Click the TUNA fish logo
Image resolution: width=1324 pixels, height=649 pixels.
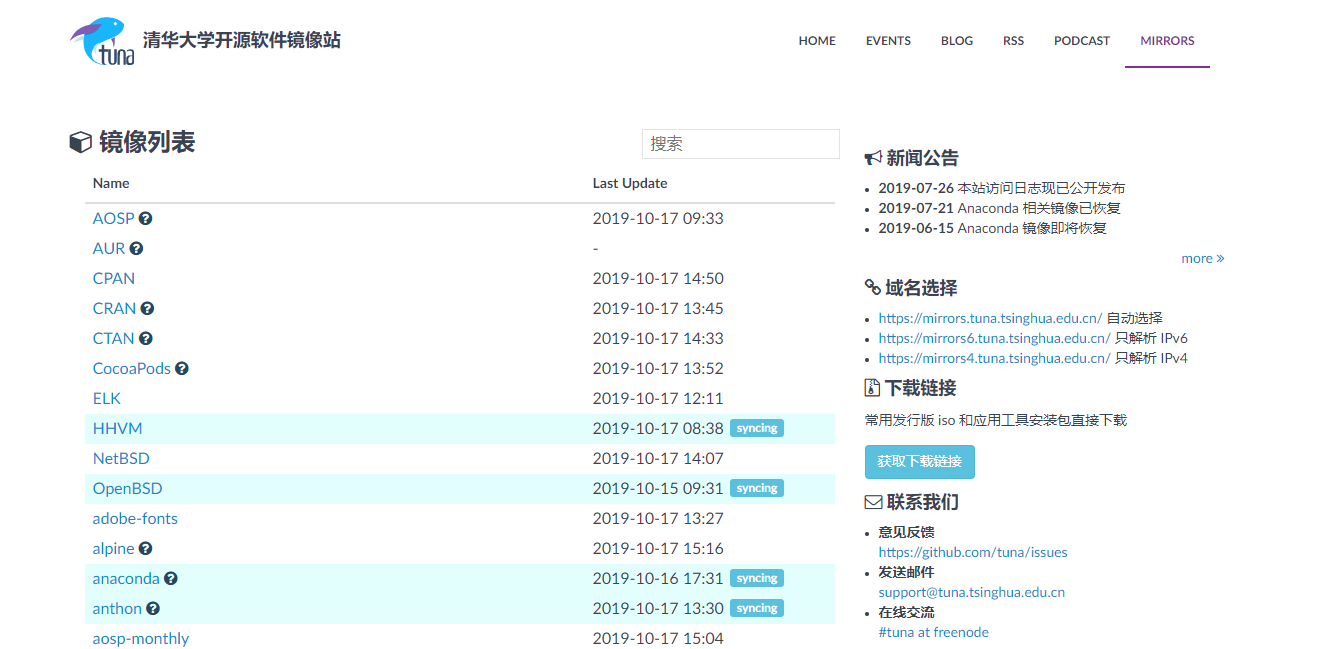pyautogui.click(x=102, y=42)
